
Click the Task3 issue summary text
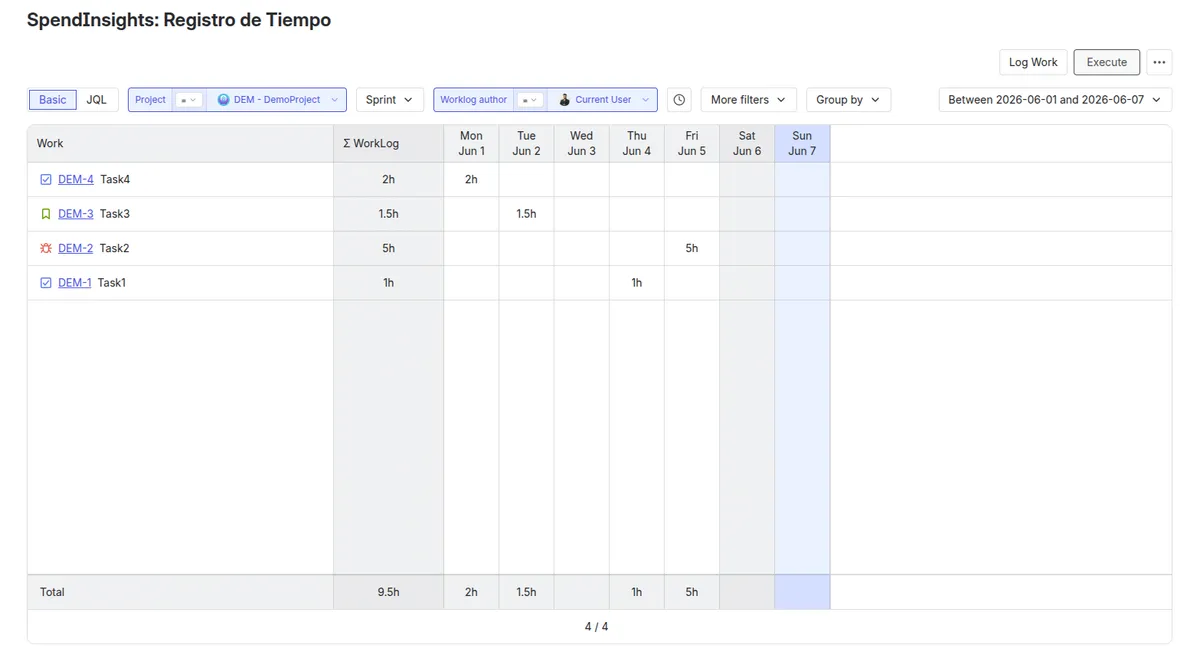115,214
